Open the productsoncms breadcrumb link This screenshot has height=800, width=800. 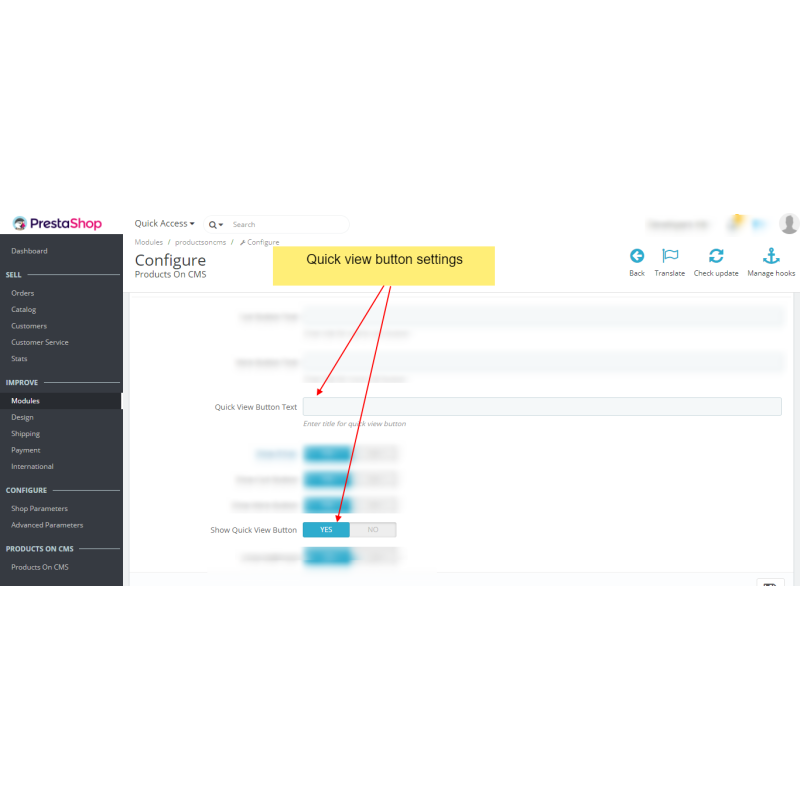coord(200,242)
